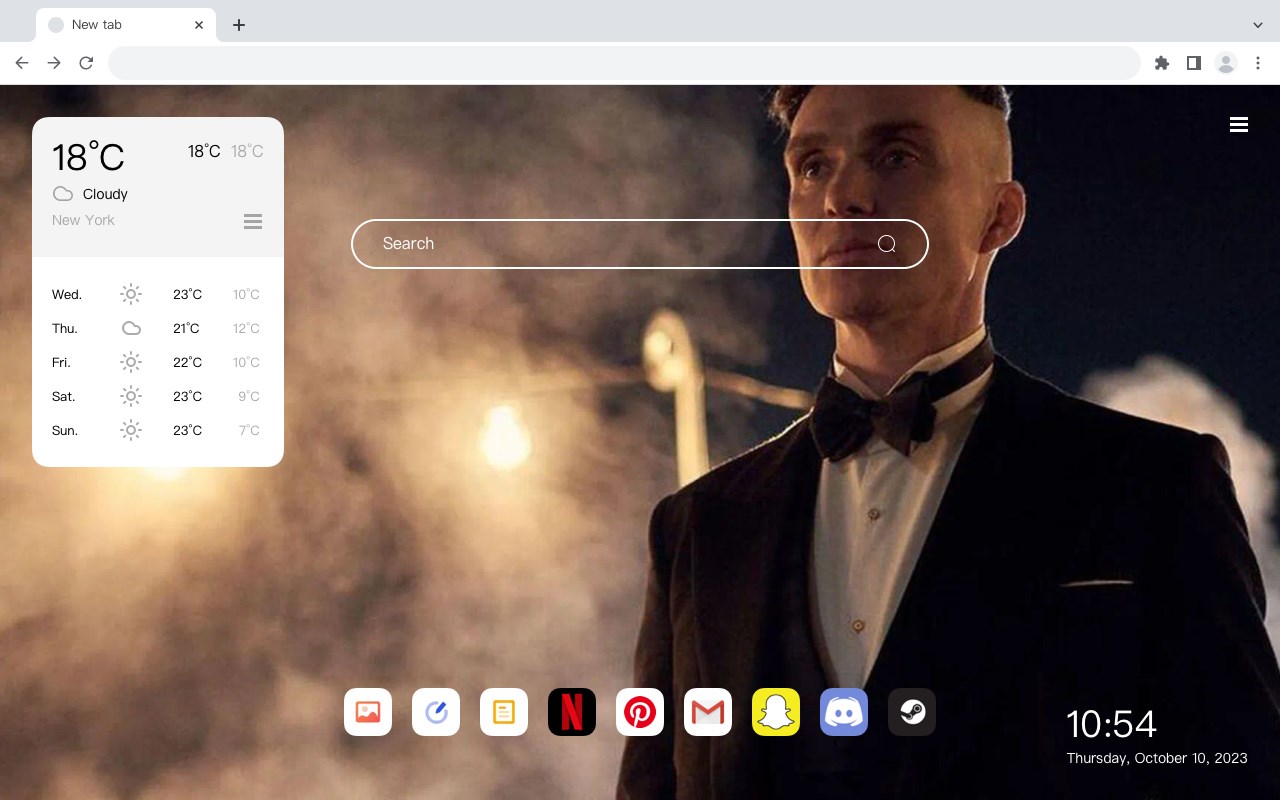Click the Extensions puzzle icon
Viewport: 1280px width, 800px height.
pyautogui.click(x=1161, y=63)
